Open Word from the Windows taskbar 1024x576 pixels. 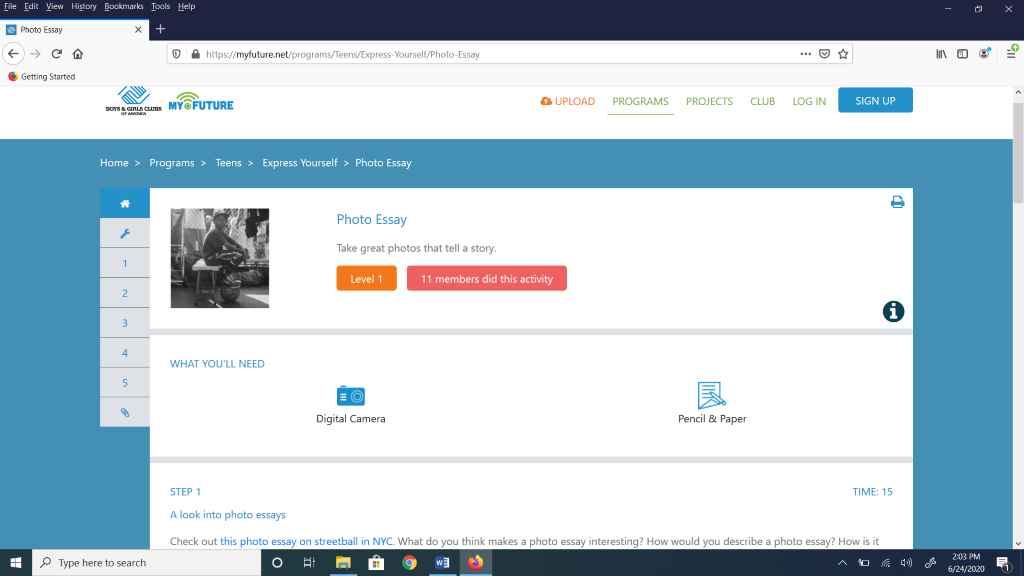point(442,562)
